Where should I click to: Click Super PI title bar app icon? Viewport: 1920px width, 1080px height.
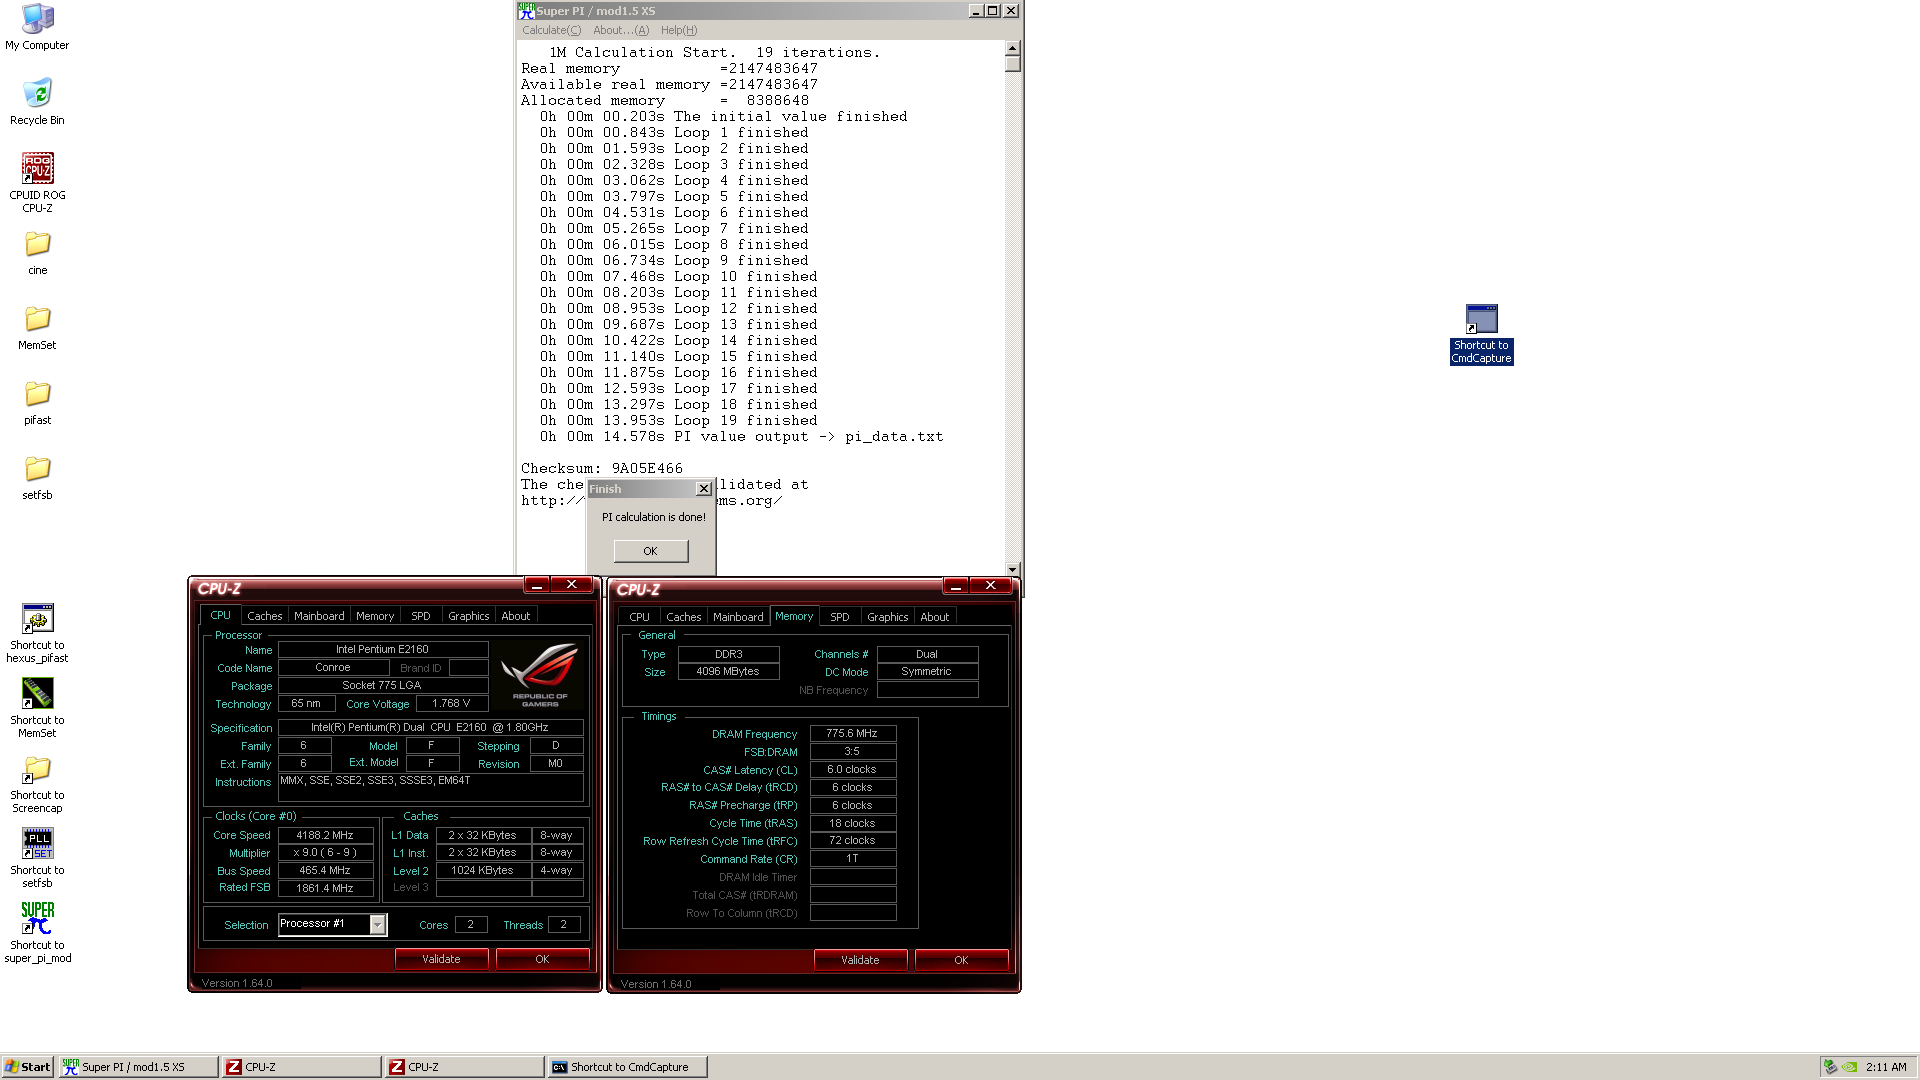pos(526,11)
